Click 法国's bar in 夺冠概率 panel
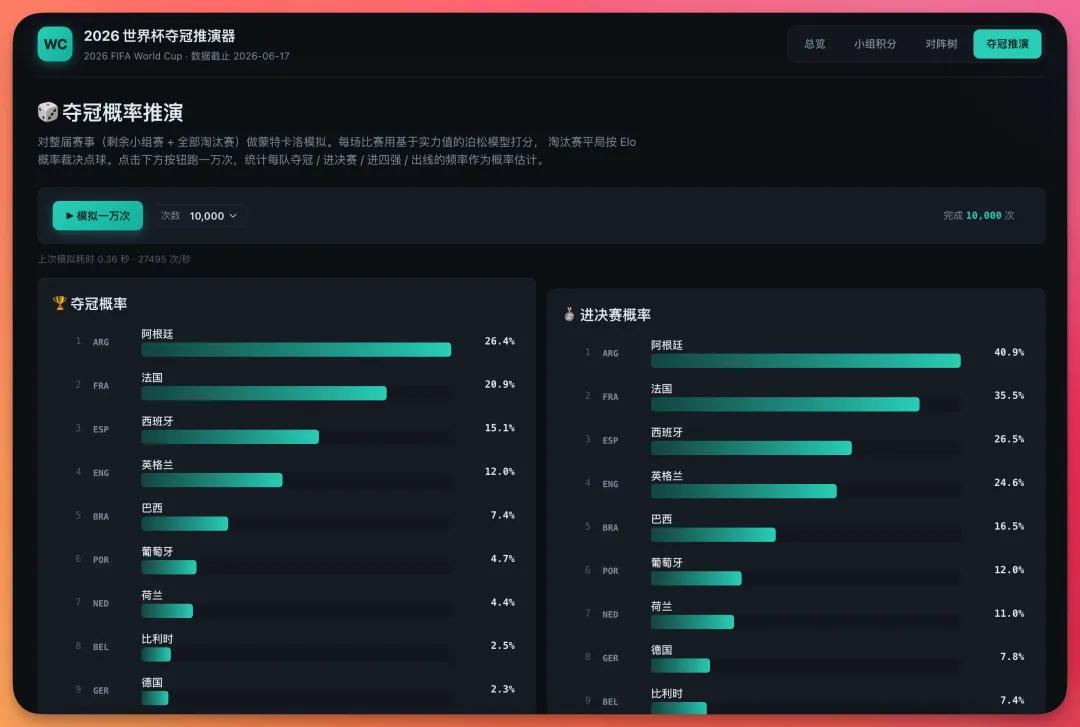 (264, 393)
